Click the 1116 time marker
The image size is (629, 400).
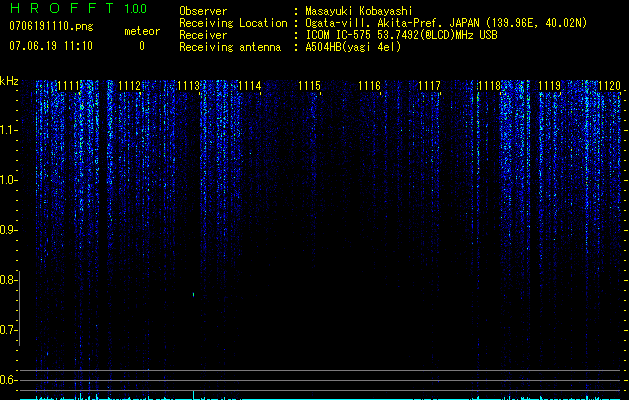[x=369, y=86]
